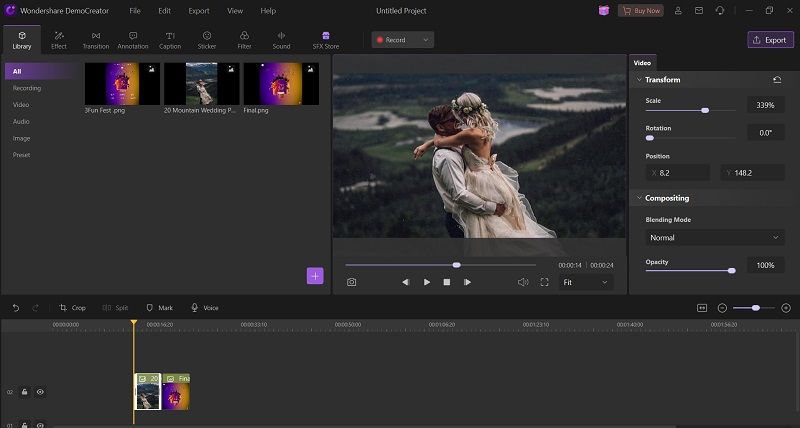Adjust the Rotation slider

click(691, 138)
